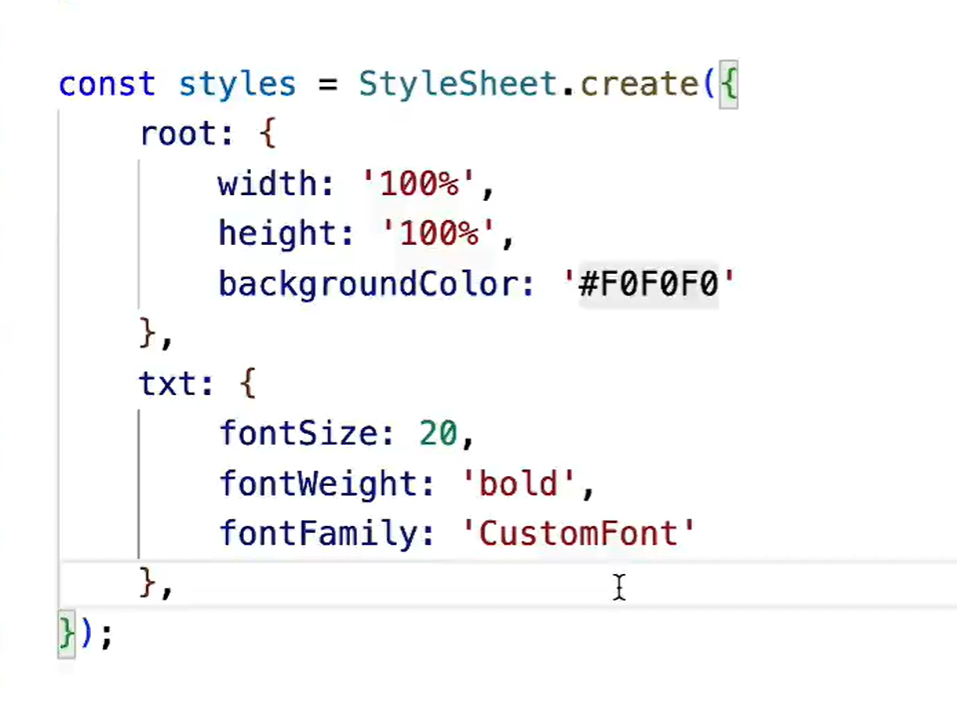Click the number 20 value
This screenshot has height=716, width=957.
438,434
